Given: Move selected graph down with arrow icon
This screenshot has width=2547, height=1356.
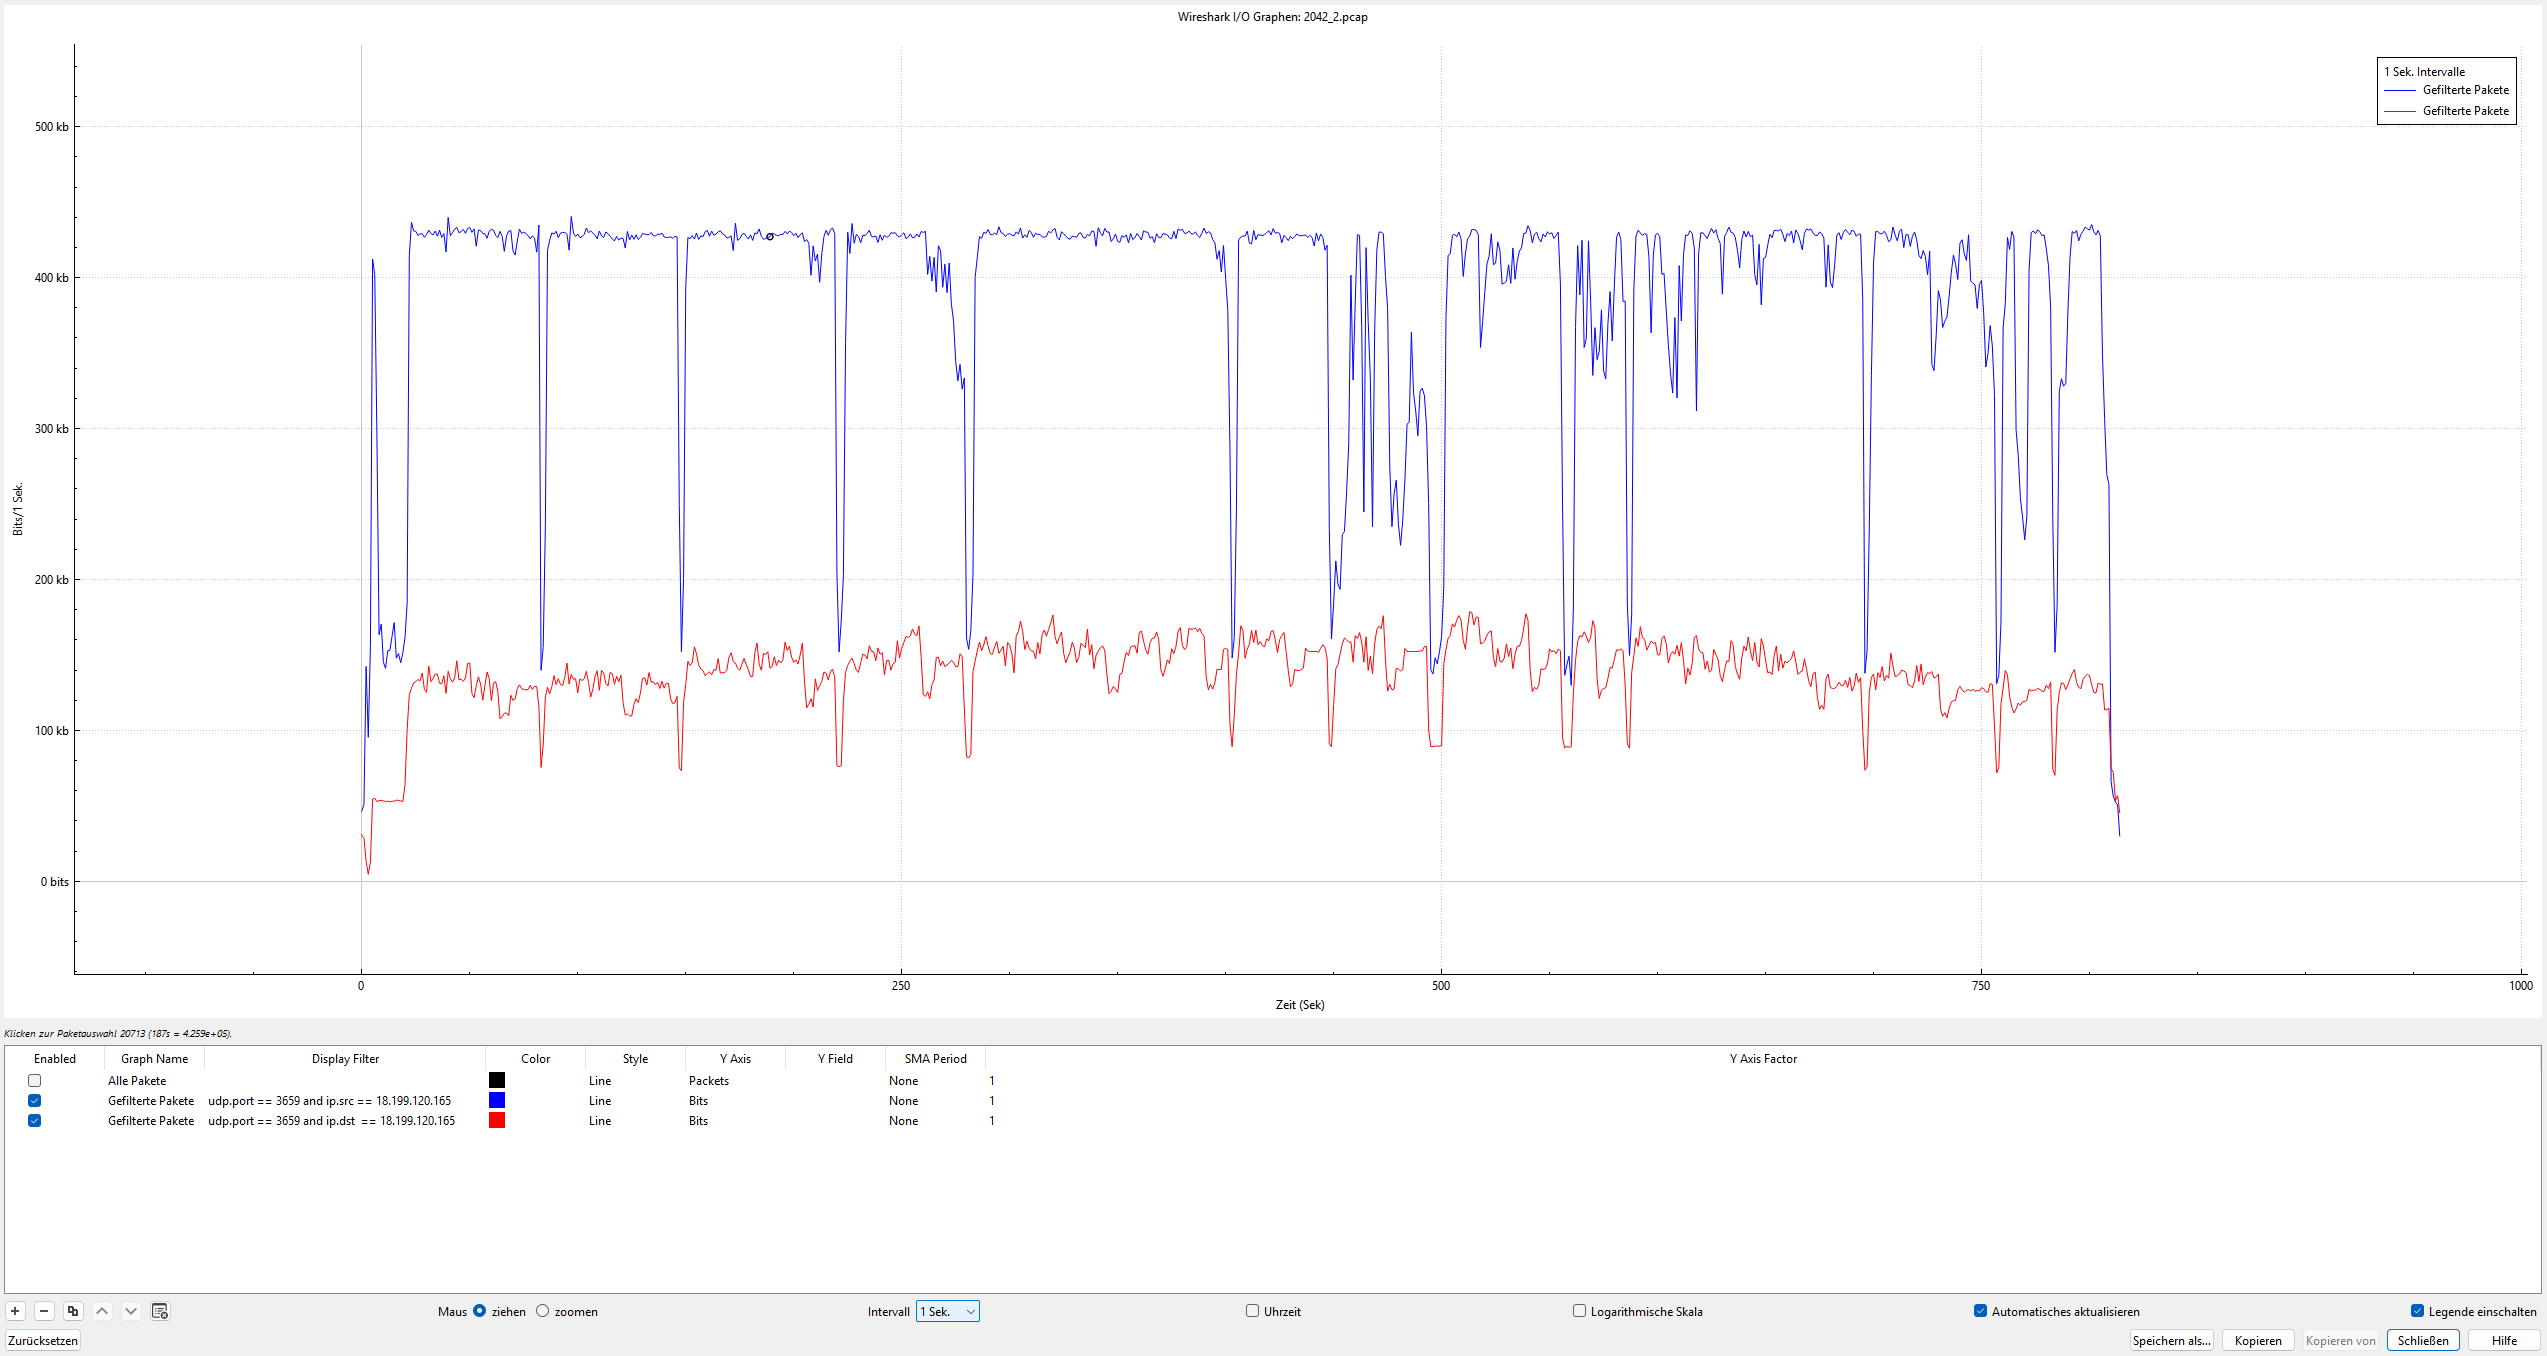Looking at the screenshot, I should click(131, 1311).
